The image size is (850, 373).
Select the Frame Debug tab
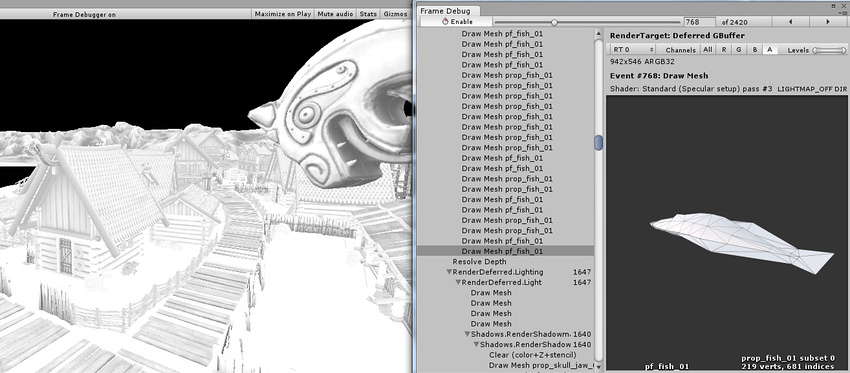pyautogui.click(x=445, y=11)
